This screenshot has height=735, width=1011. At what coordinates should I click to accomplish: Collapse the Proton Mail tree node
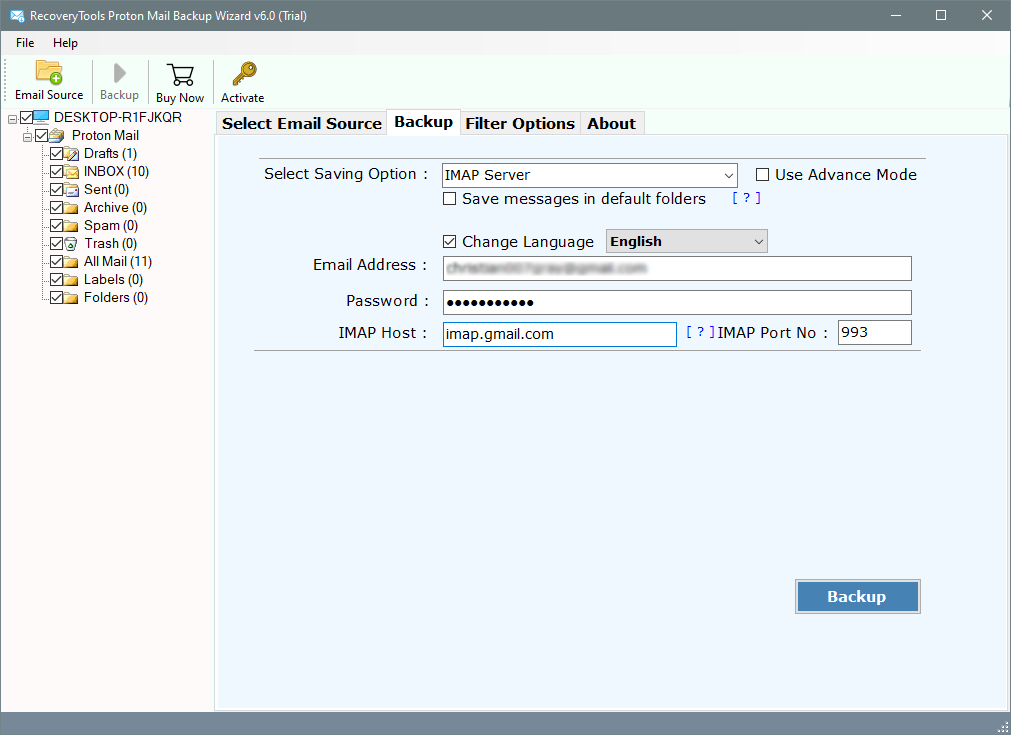point(28,137)
